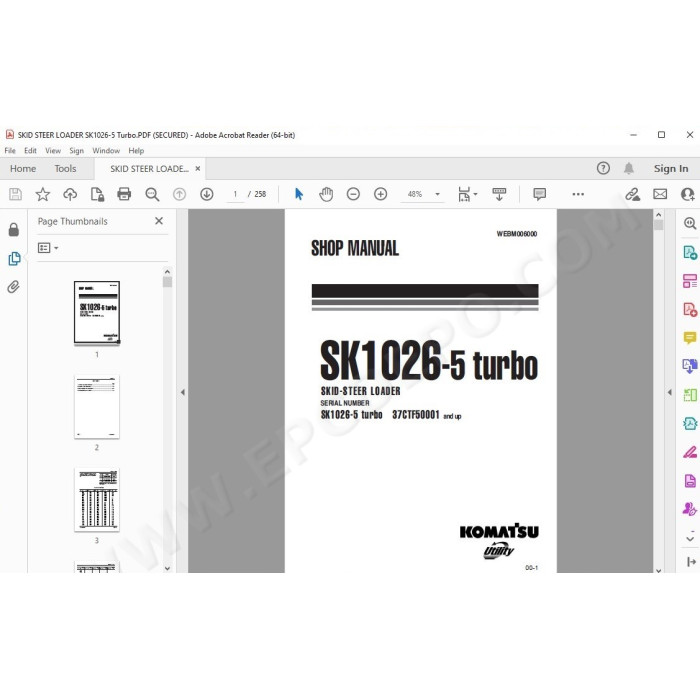Open the File menu
The image size is (700, 700).
[x=10, y=151]
